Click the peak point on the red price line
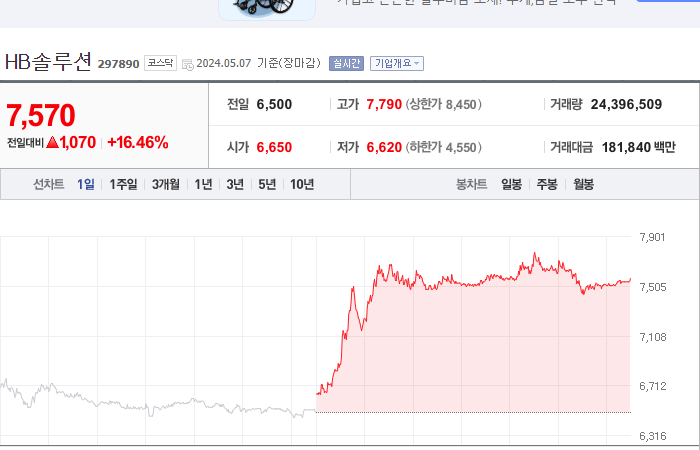 [535, 254]
